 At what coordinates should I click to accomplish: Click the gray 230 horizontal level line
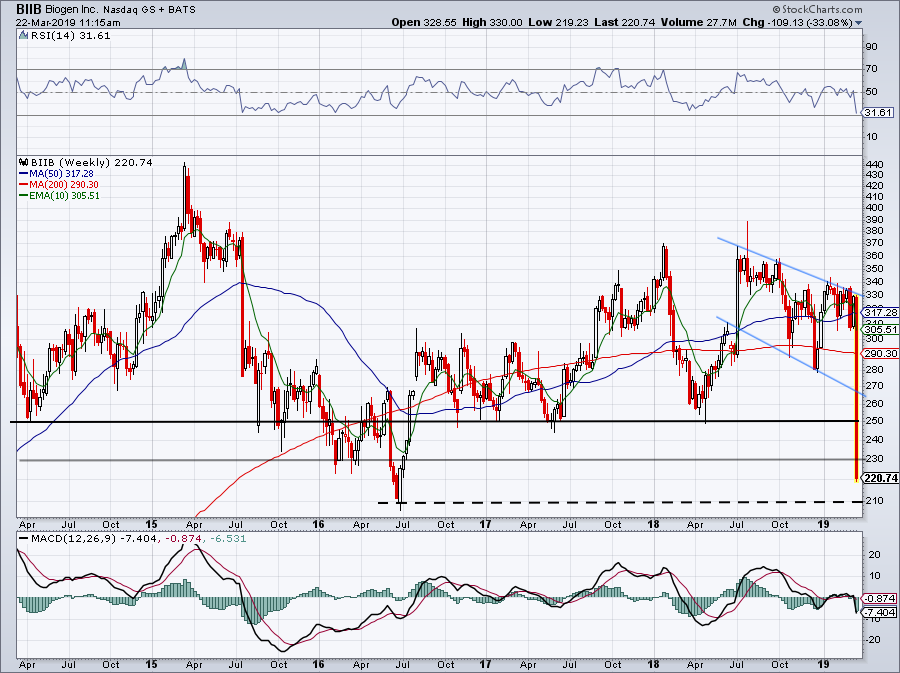pyautogui.click(x=439, y=460)
